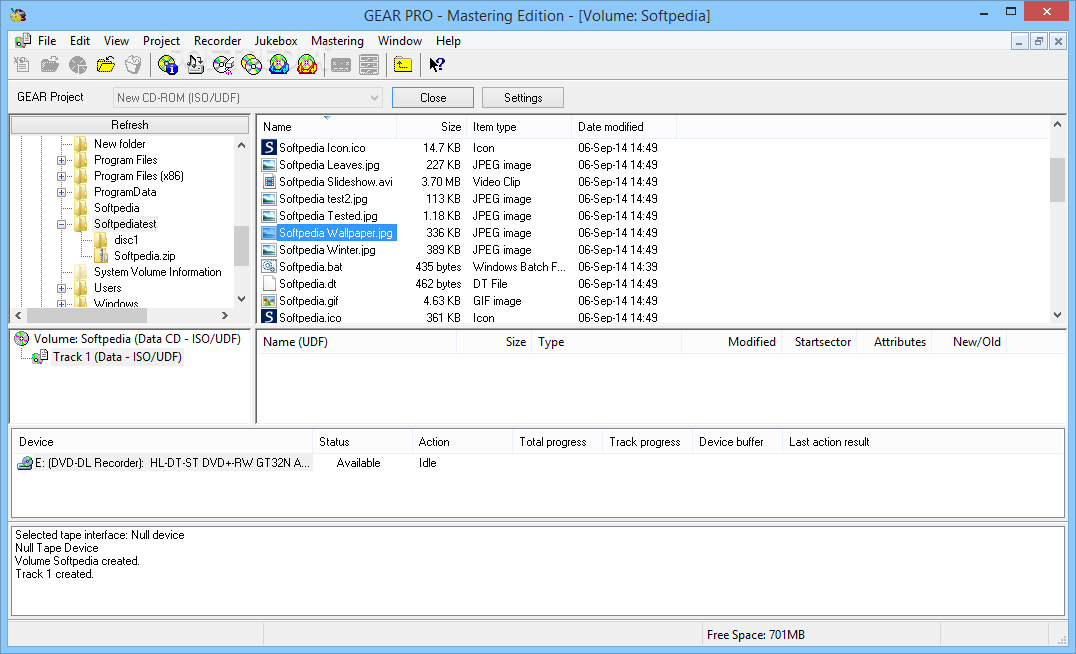Select the New folder tree item
The image size is (1076, 654).
tap(119, 144)
